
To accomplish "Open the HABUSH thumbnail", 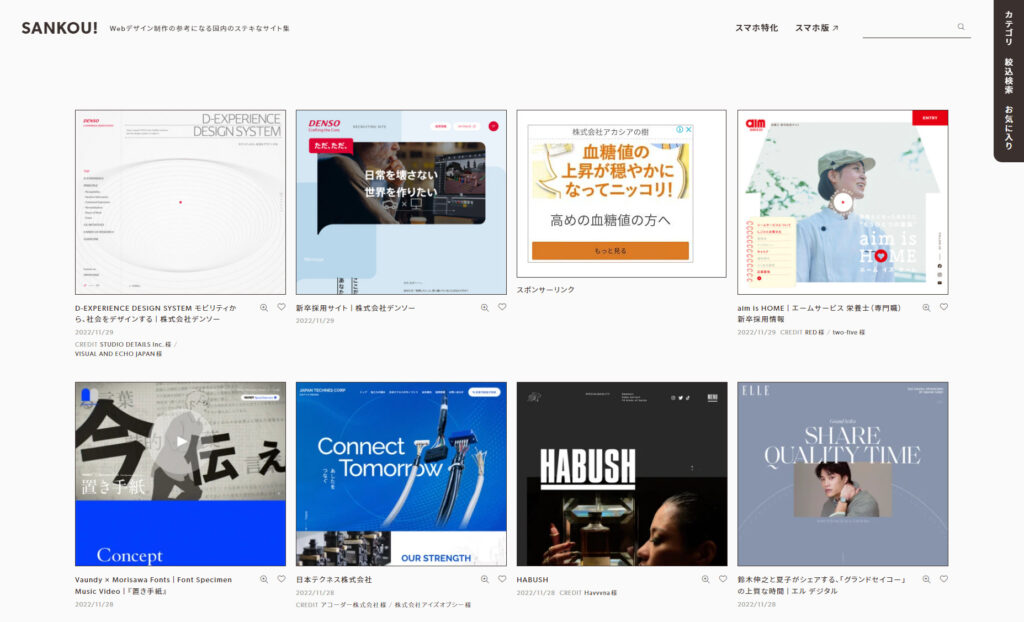I will tap(622, 474).
